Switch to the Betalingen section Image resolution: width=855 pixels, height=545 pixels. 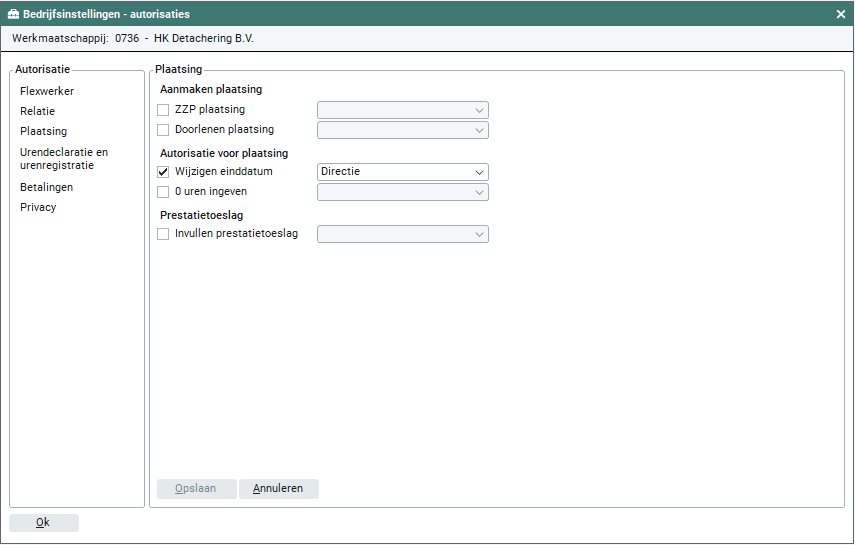pyautogui.click(x=46, y=187)
